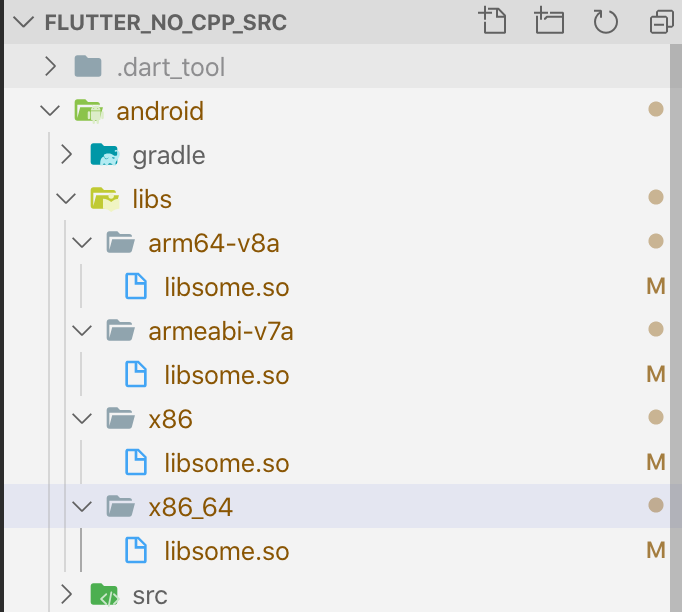Select the armeabi-v7a folder label
The image size is (682, 612).
tap(220, 331)
